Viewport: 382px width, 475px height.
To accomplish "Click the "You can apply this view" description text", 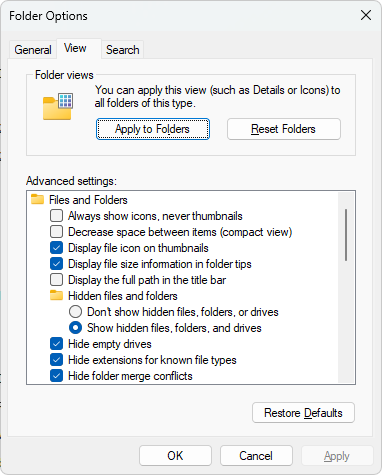I will (217, 96).
